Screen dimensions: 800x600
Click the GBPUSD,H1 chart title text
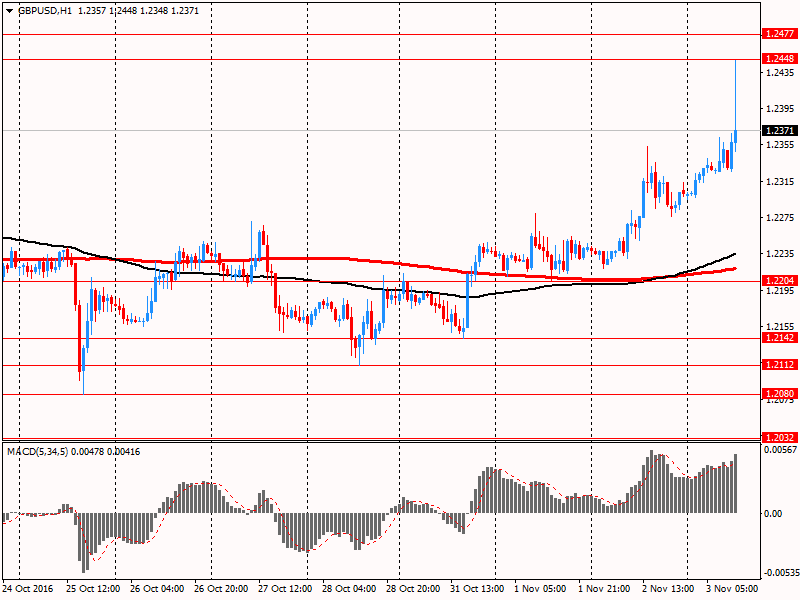pos(45,11)
